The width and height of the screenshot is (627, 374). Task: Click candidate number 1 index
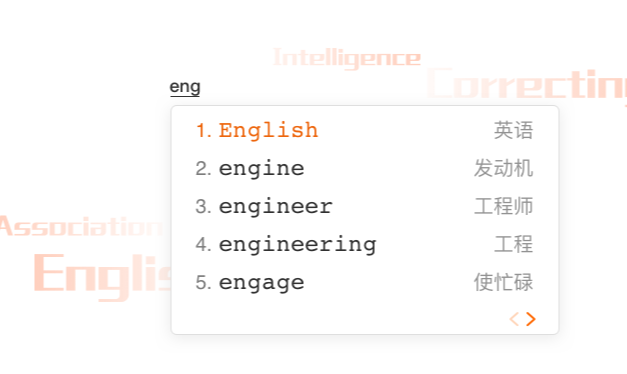click(204, 130)
